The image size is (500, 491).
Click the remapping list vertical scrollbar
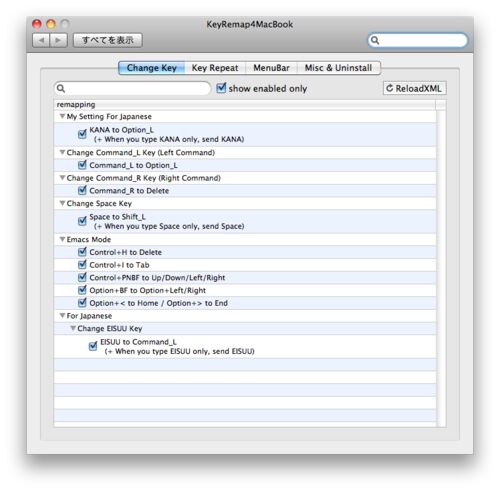(441, 268)
